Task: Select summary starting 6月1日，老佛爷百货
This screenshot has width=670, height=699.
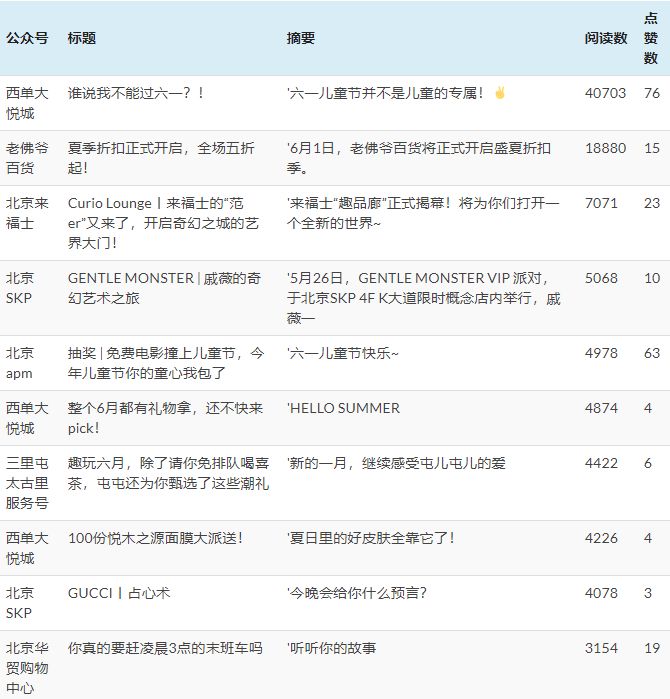Action: click(419, 158)
